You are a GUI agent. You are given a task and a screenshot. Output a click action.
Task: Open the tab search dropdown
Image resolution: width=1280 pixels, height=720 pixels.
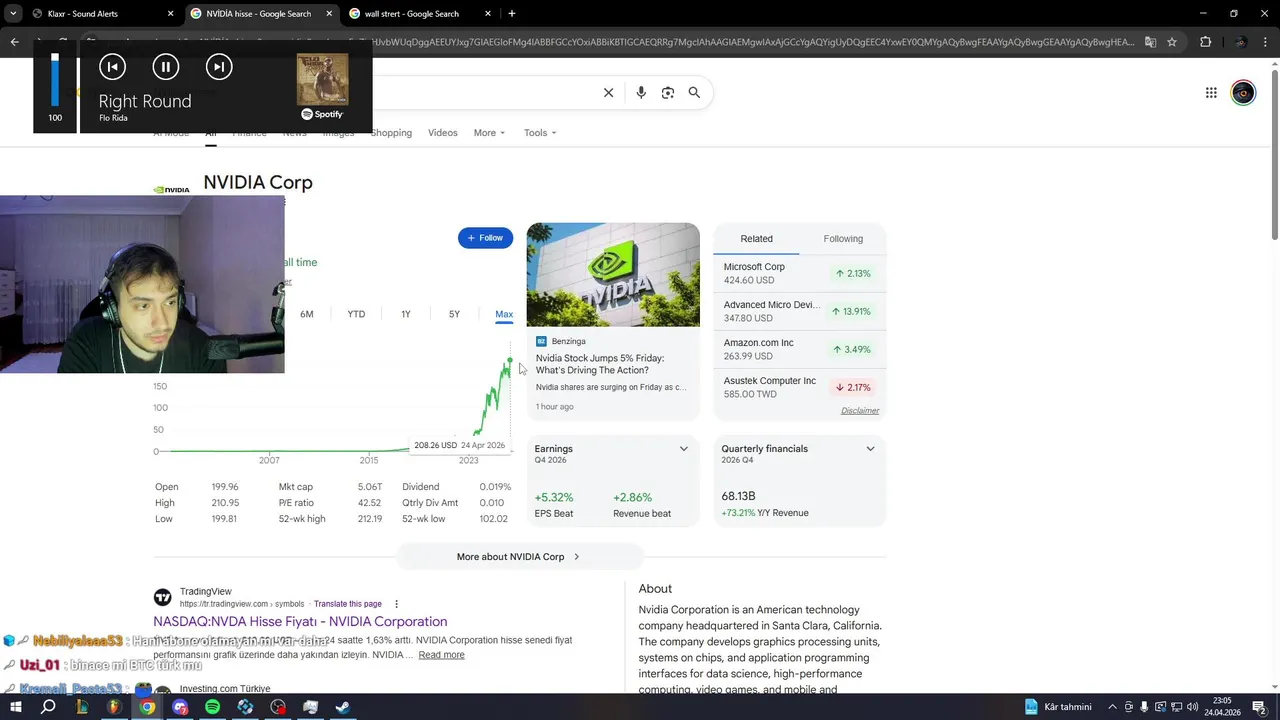(x=14, y=14)
